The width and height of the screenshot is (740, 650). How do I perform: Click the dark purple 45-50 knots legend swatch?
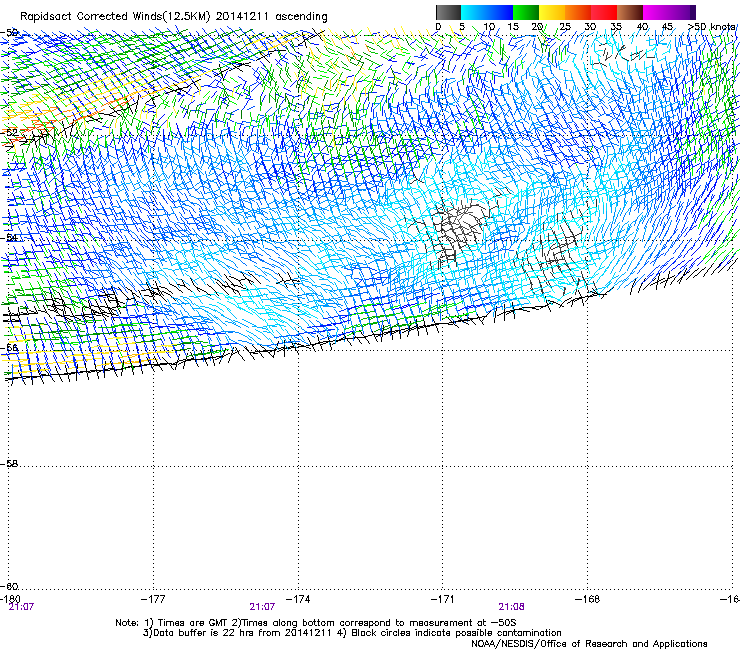click(x=682, y=12)
